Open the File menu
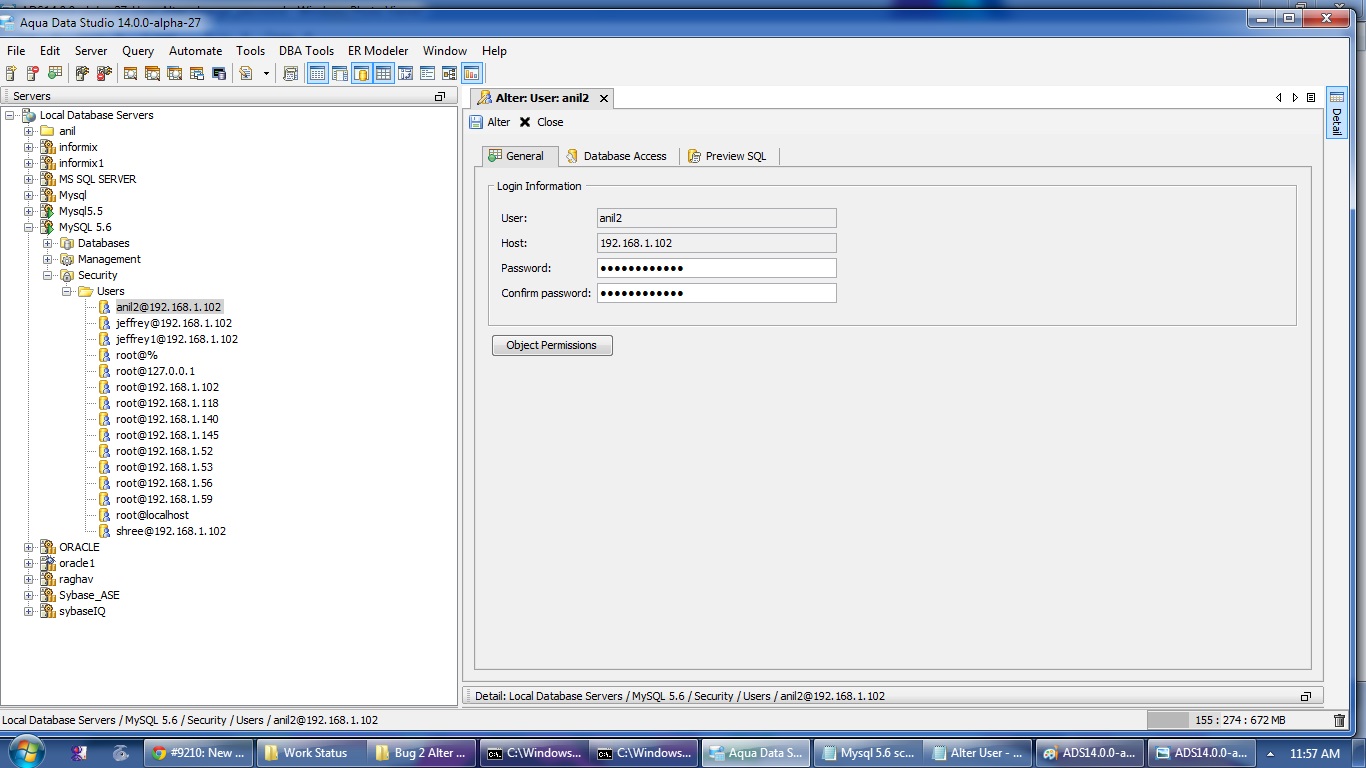 pyautogui.click(x=16, y=51)
